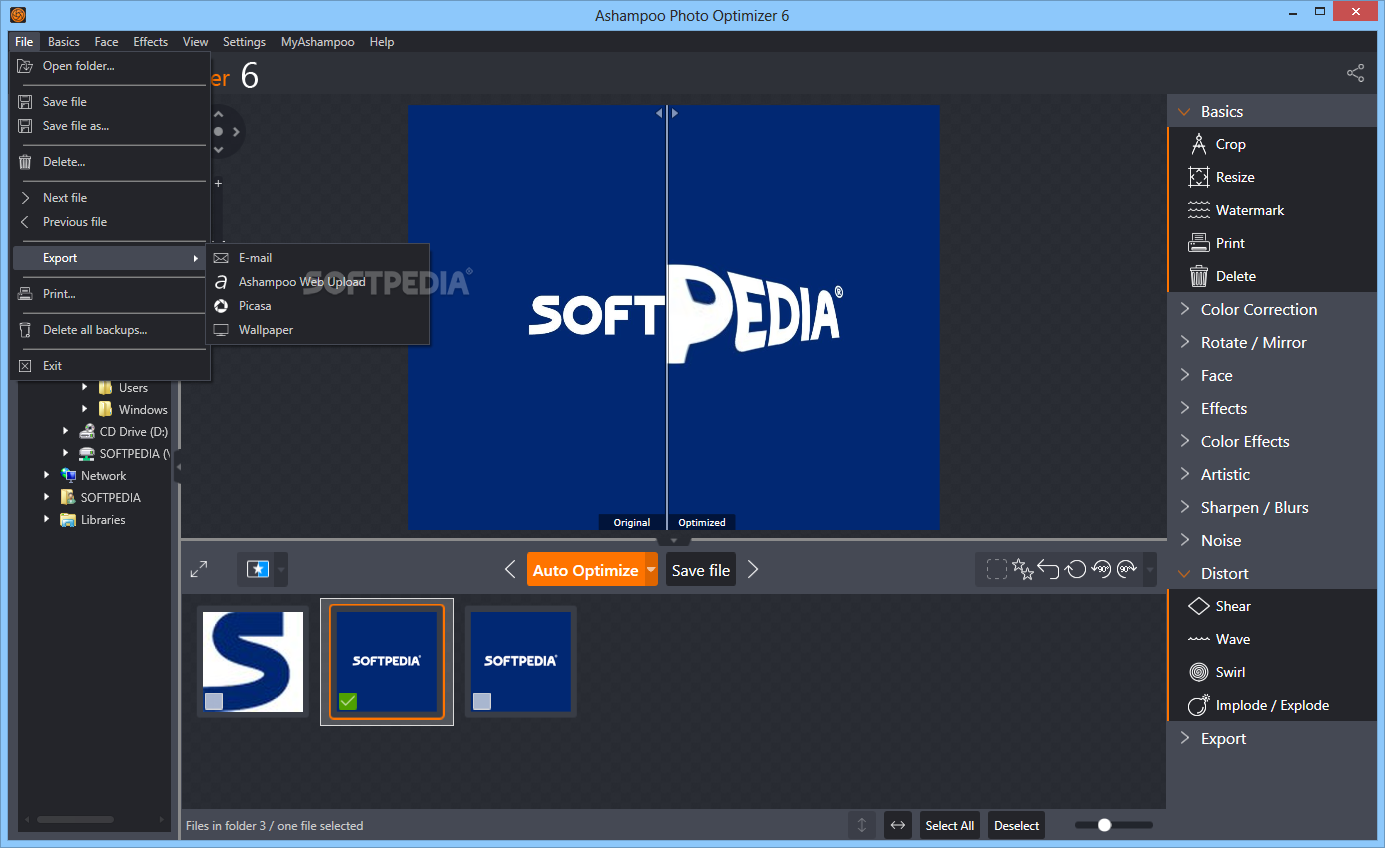Image resolution: width=1385 pixels, height=848 pixels.
Task: Tick the checkbox on the third thumbnail
Action: [482, 701]
